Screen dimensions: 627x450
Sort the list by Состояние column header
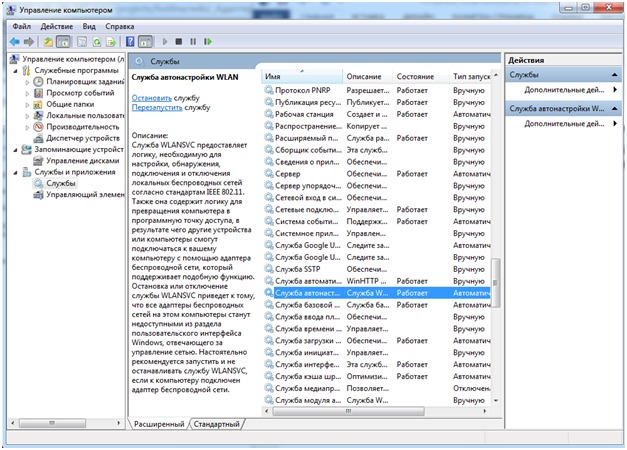click(x=415, y=76)
